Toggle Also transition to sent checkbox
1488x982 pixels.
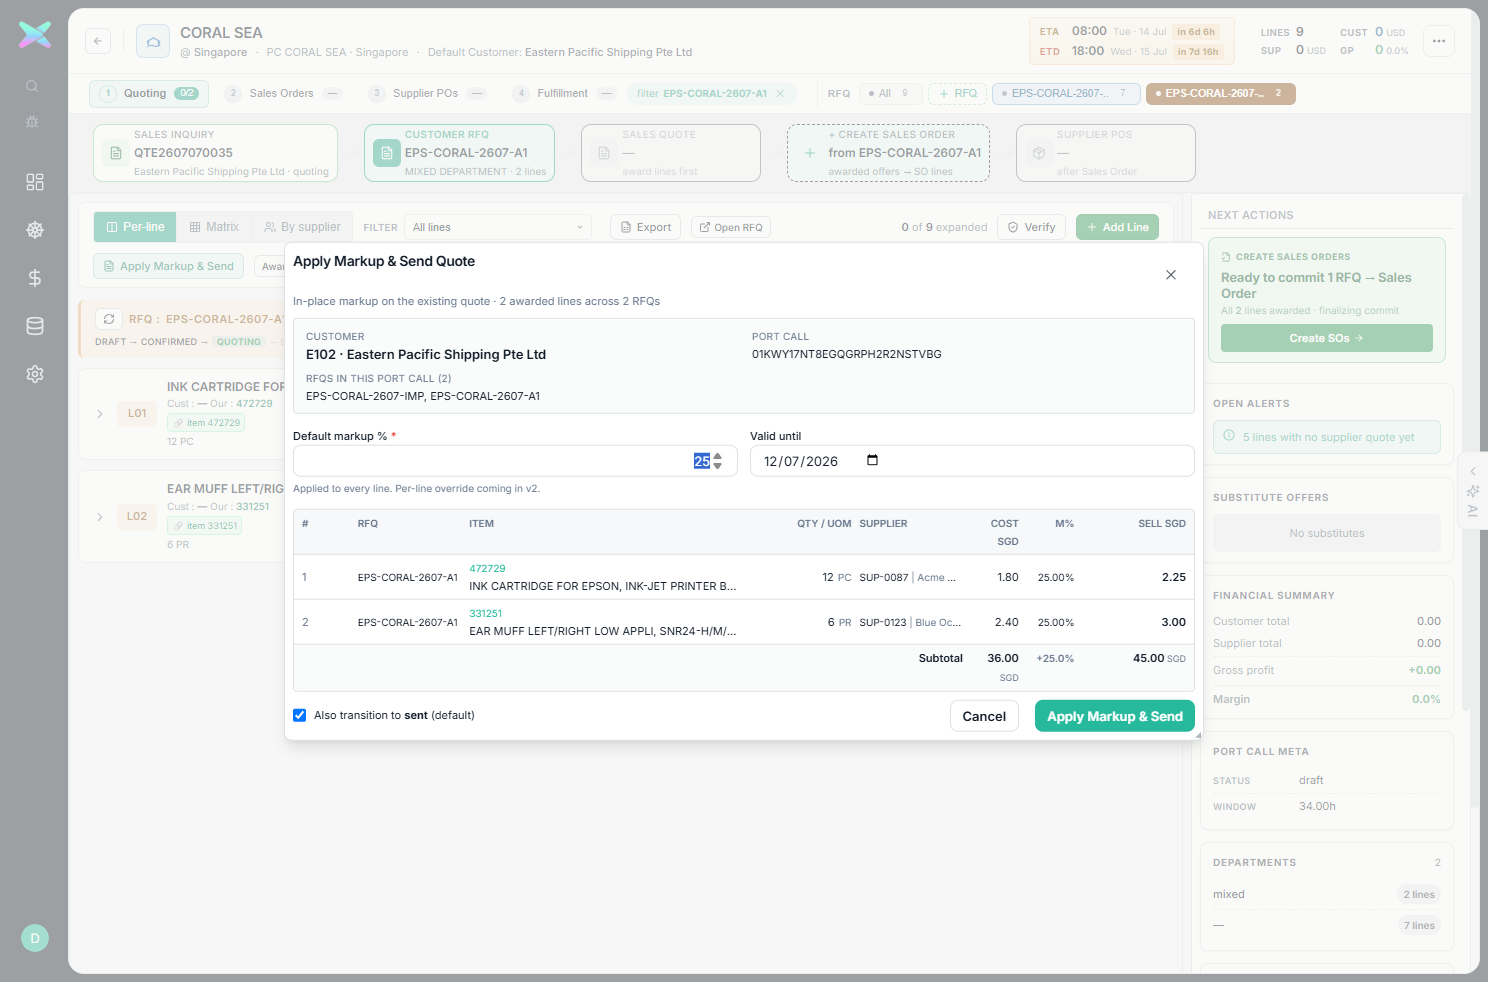pos(299,715)
